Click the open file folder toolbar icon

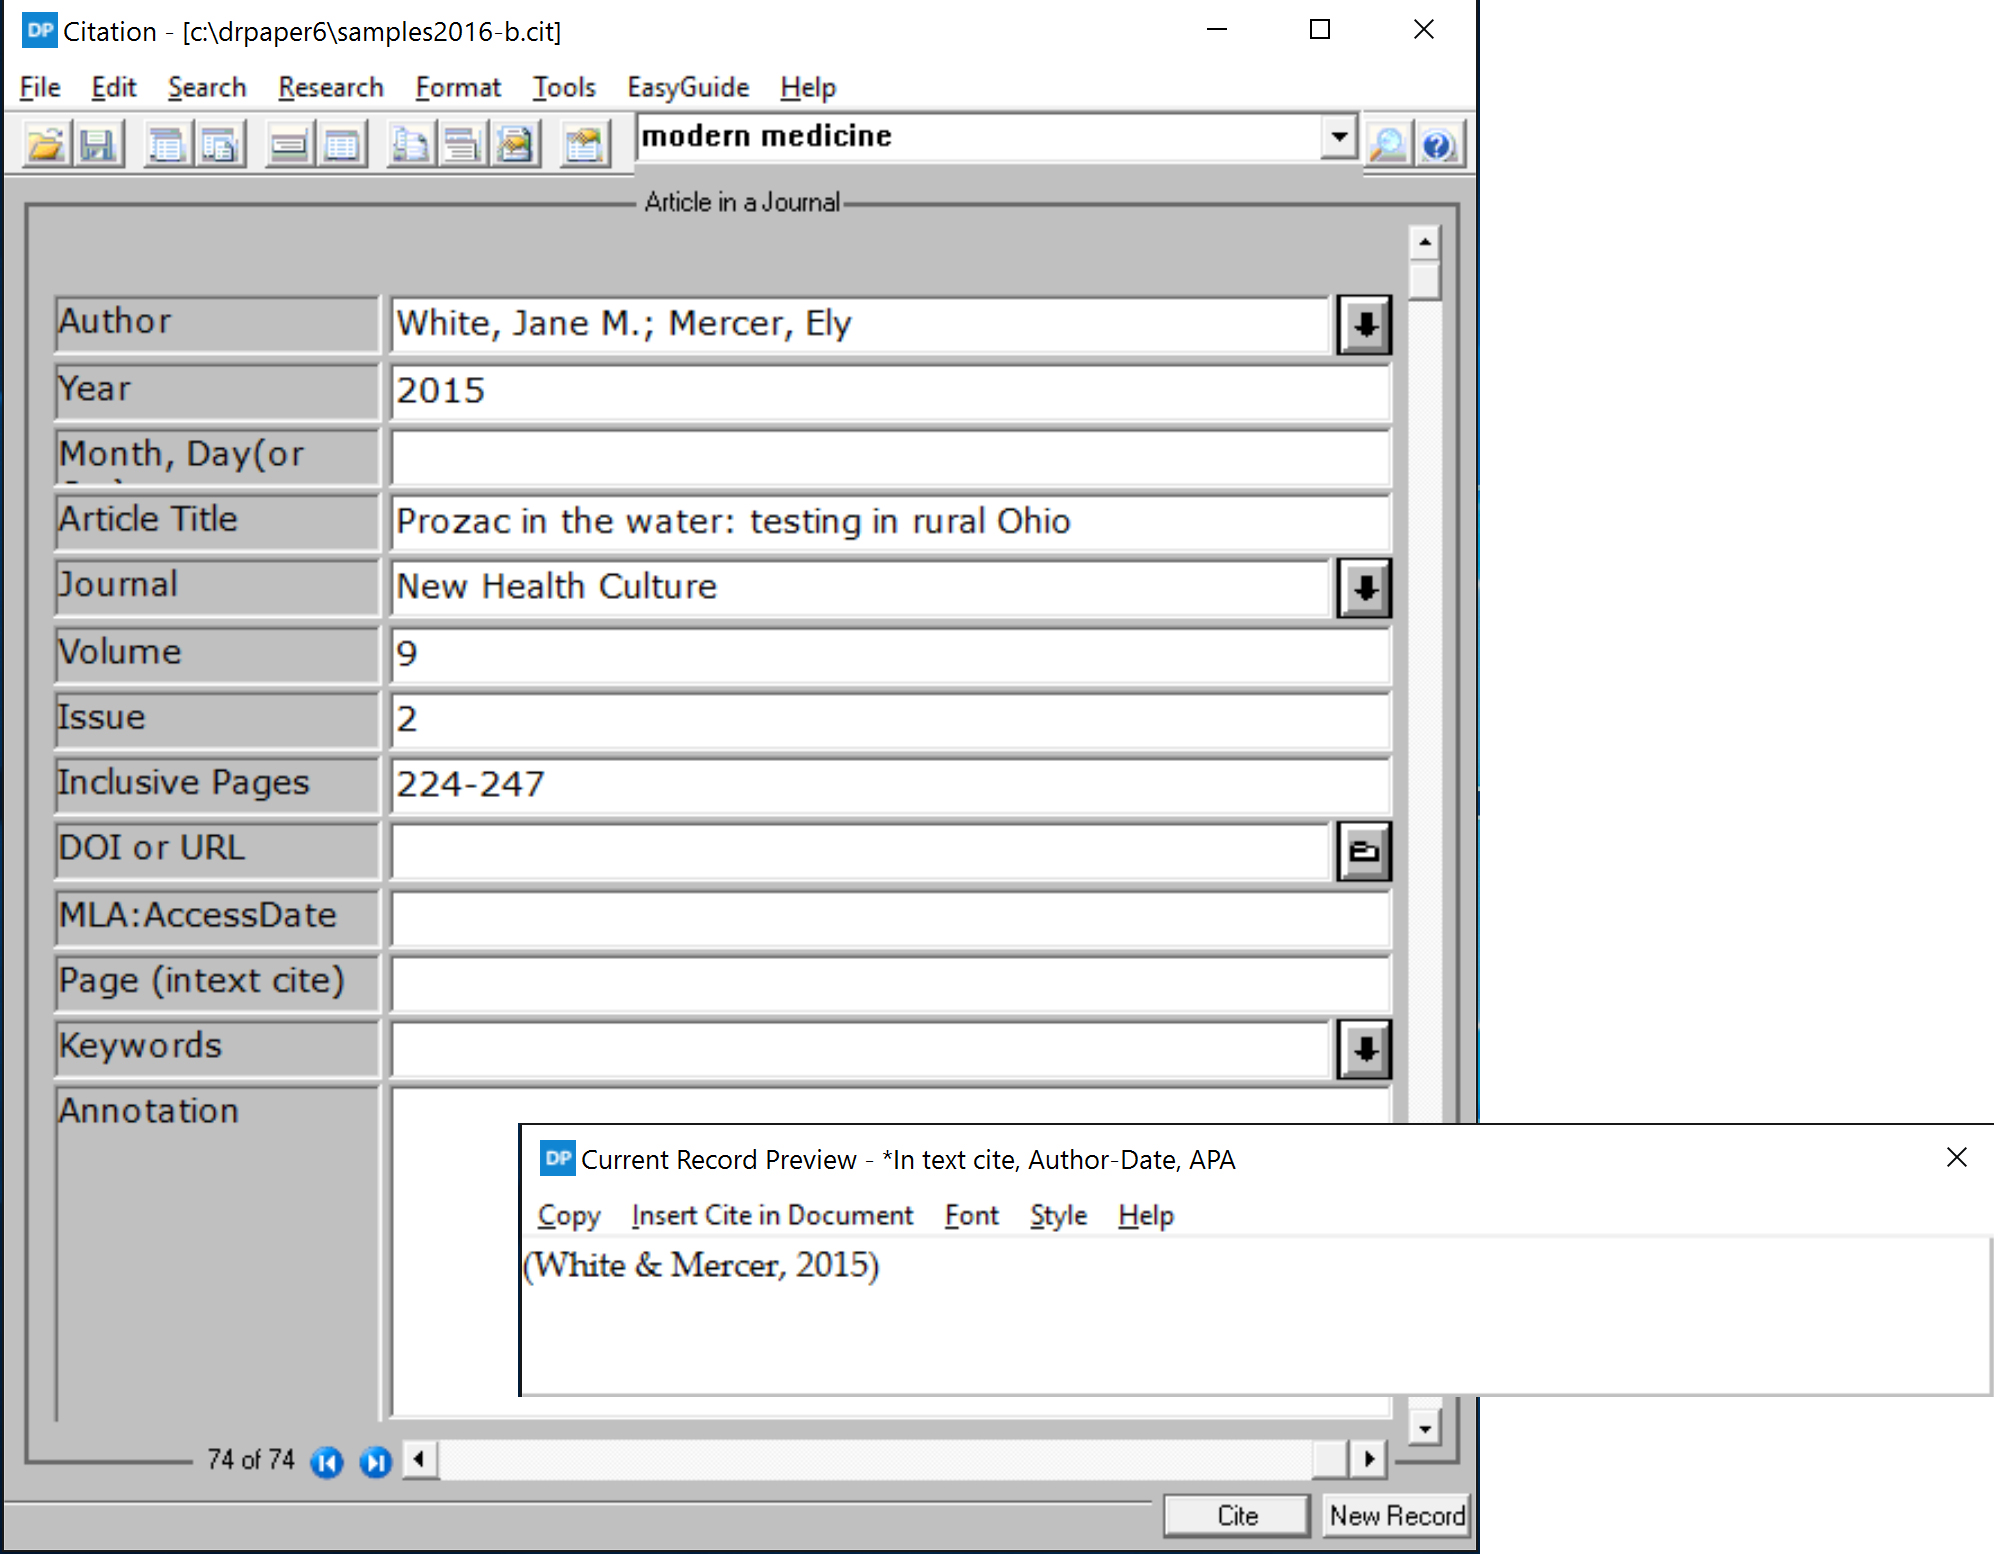[x=45, y=146]
